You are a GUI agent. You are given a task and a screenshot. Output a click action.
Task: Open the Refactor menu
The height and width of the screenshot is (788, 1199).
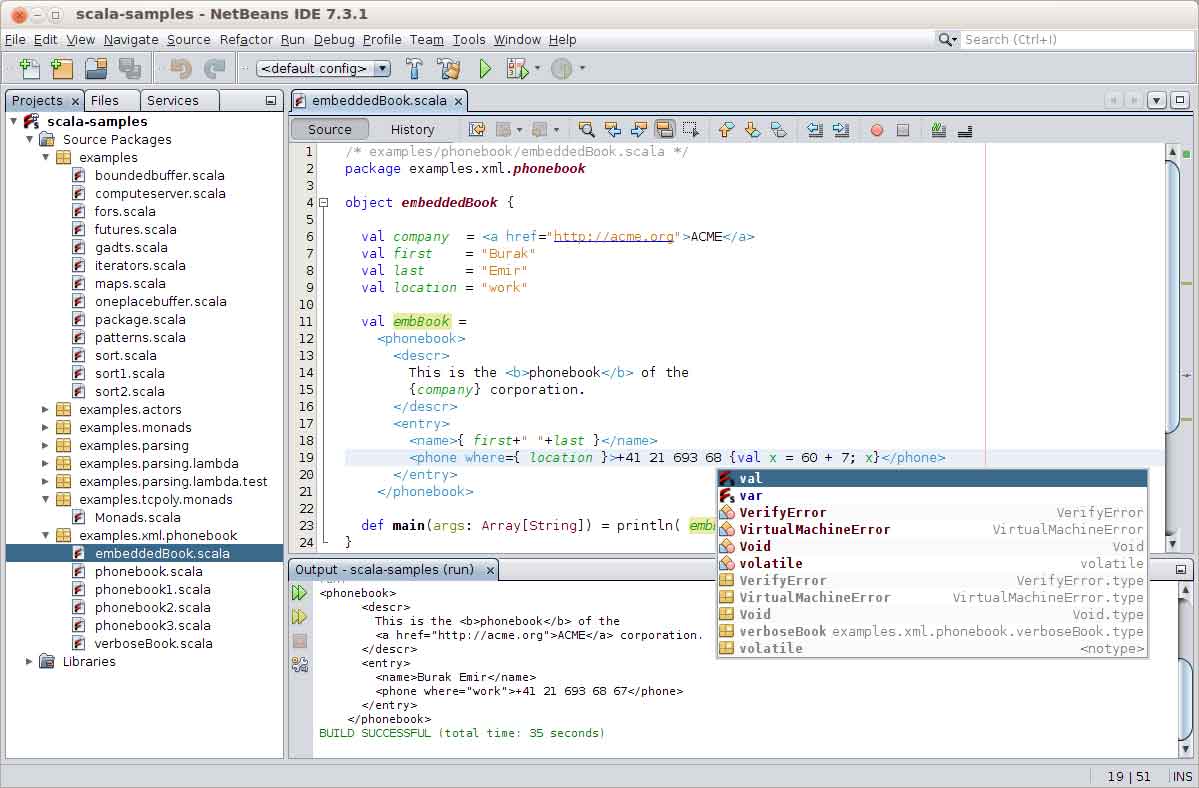(246, 39)
